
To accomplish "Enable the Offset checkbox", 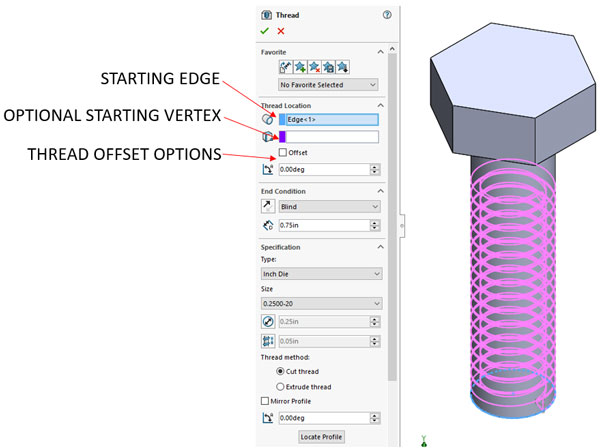I will [x=283, y=153].
